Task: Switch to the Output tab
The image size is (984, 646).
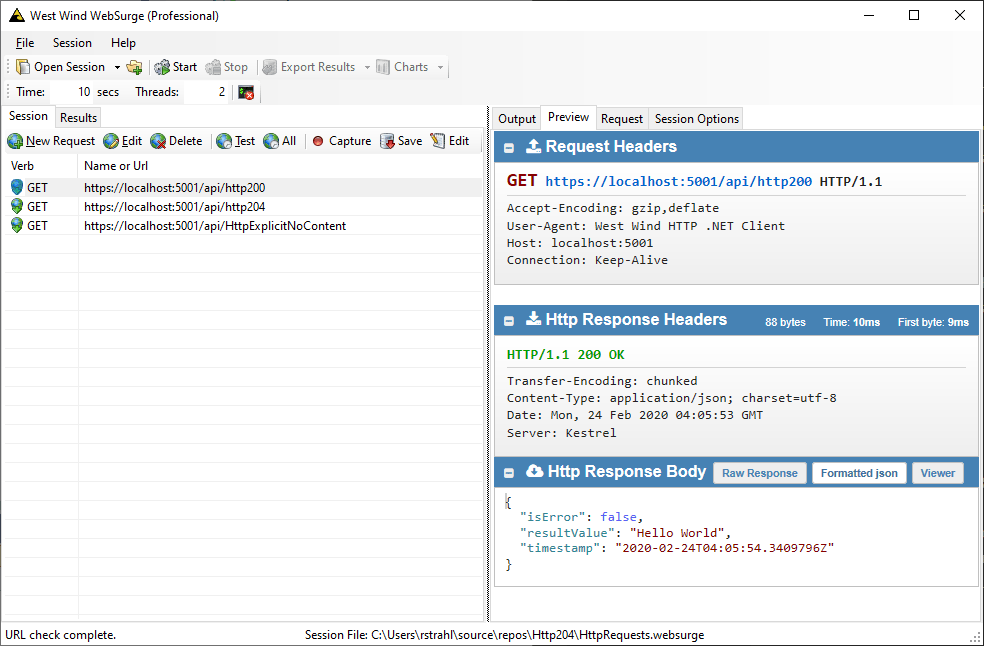Action: coord(517,119)
